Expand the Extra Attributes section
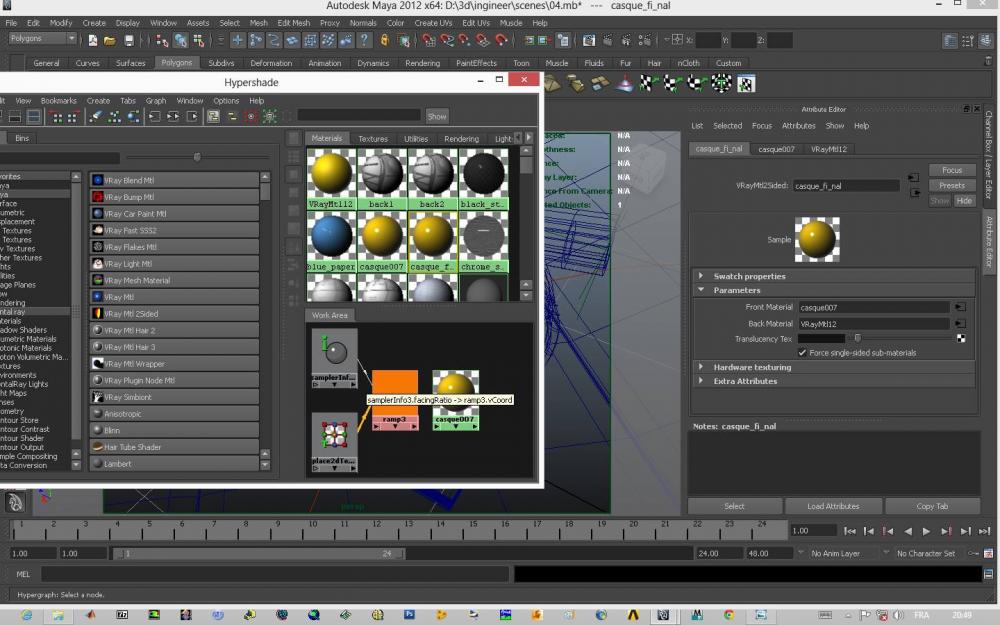This screenshot has height=625, width=1000. pos(701,381)
